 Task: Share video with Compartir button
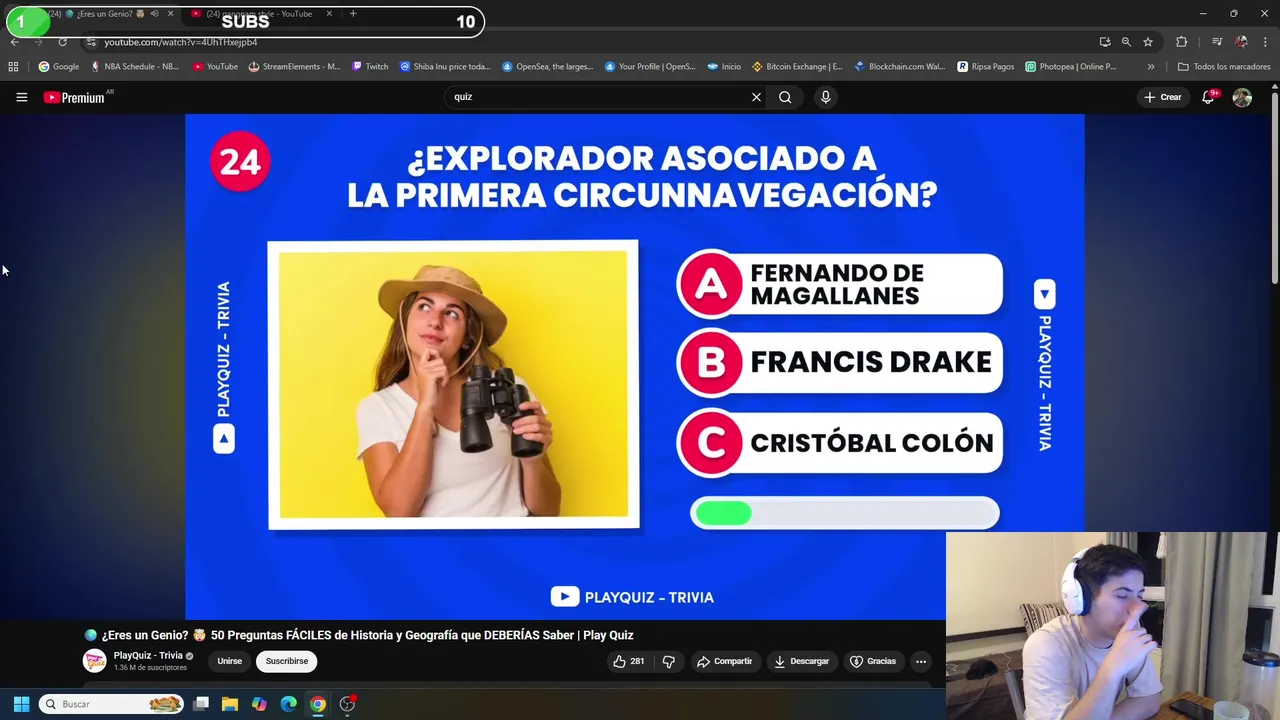724,661
